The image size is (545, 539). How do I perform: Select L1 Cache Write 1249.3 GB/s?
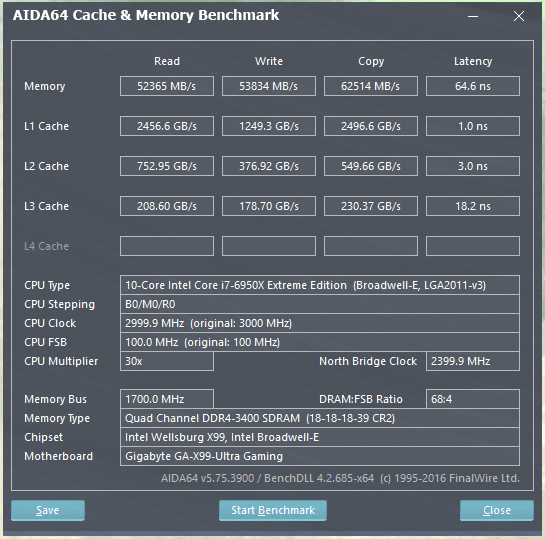tap(269, 126)
